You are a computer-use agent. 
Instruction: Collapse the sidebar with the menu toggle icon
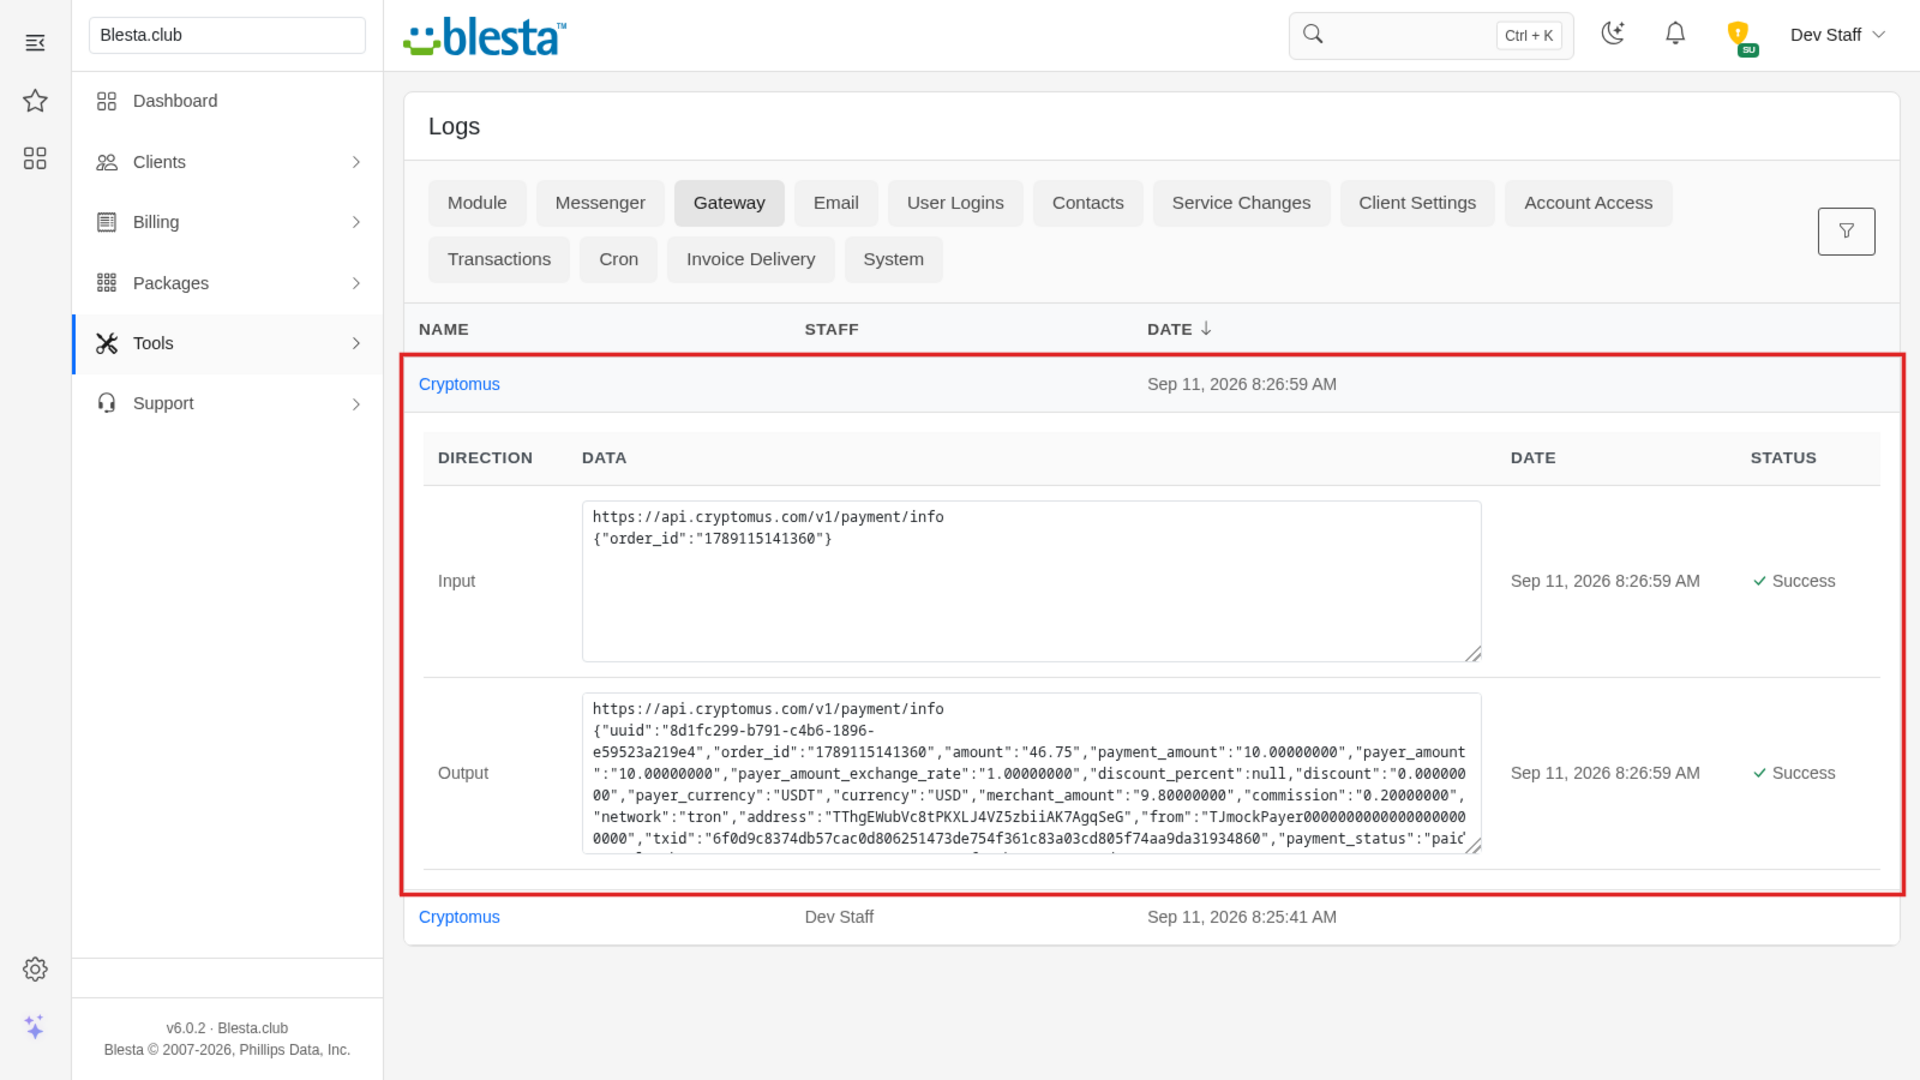(x=35, y=43)
